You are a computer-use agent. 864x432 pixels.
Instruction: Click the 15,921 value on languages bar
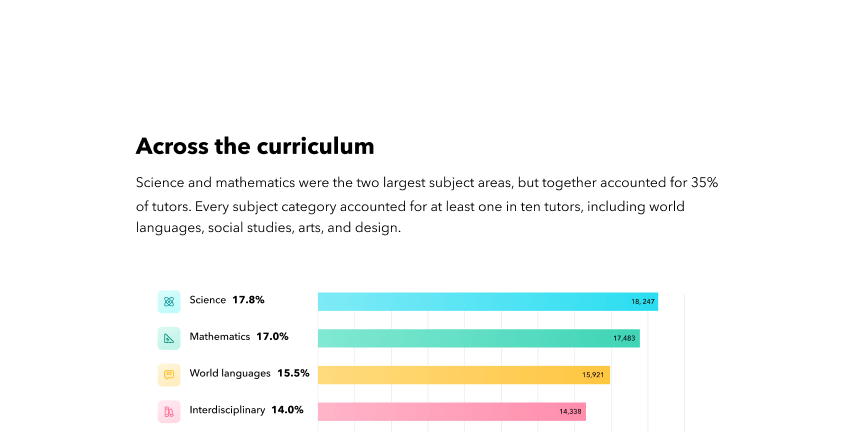click(x=594, y=375)
